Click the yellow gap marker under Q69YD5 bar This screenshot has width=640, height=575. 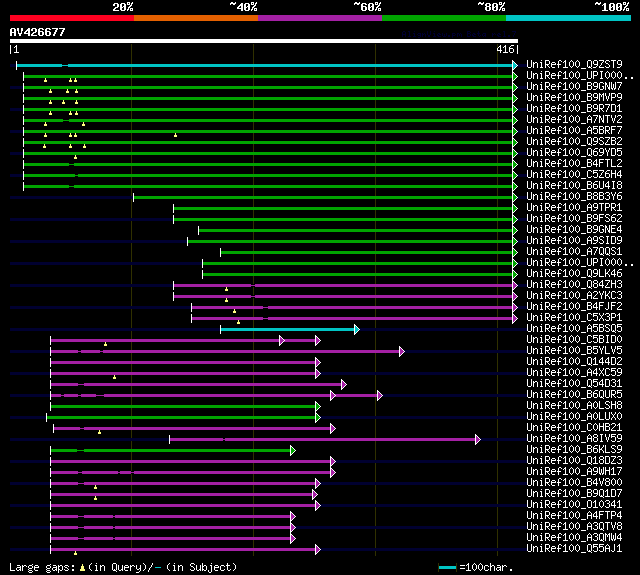[76, 157]
